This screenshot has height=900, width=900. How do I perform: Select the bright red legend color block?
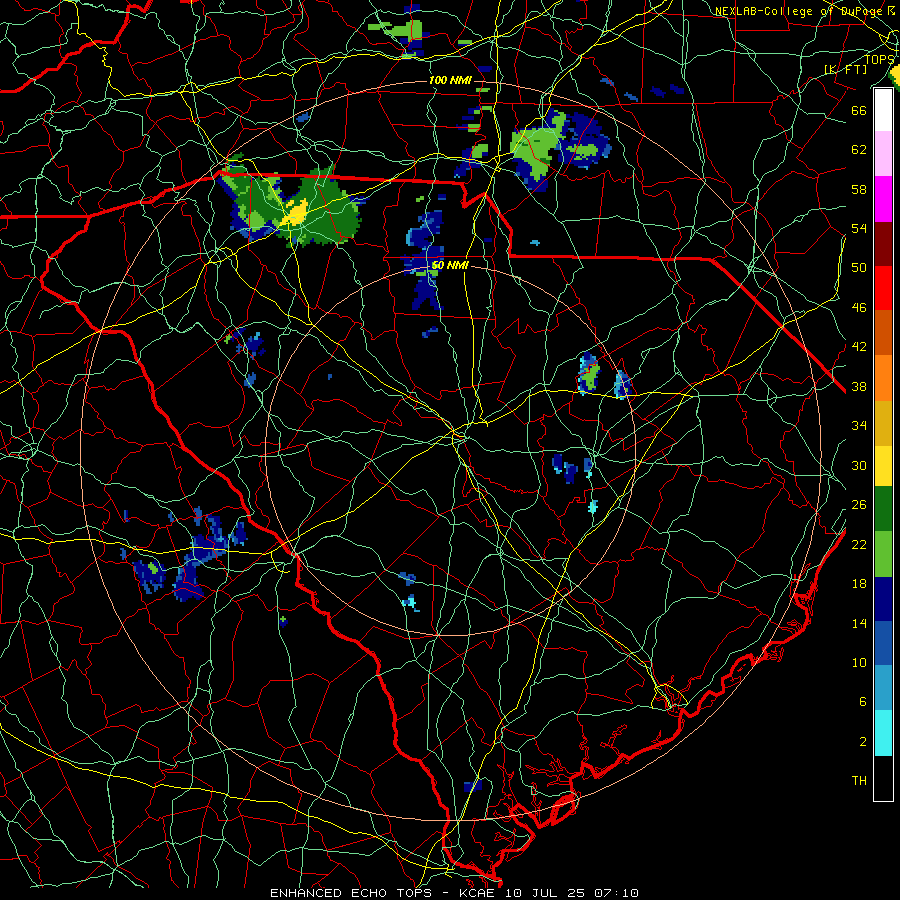(x=883, y=288)
